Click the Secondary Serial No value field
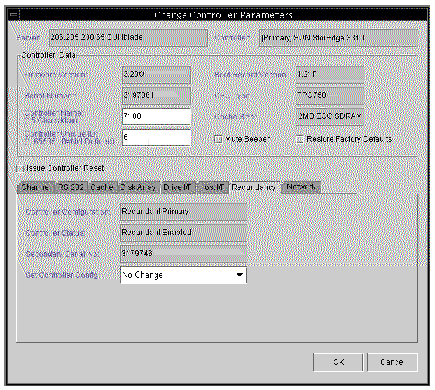435x390 pixels. [x=184, y=253]
